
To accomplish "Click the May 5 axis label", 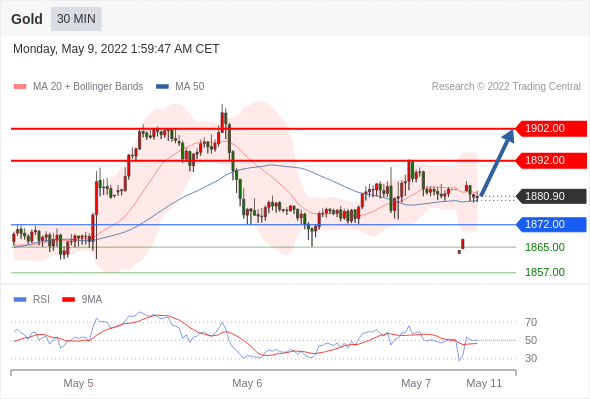I will pos(78,383).
